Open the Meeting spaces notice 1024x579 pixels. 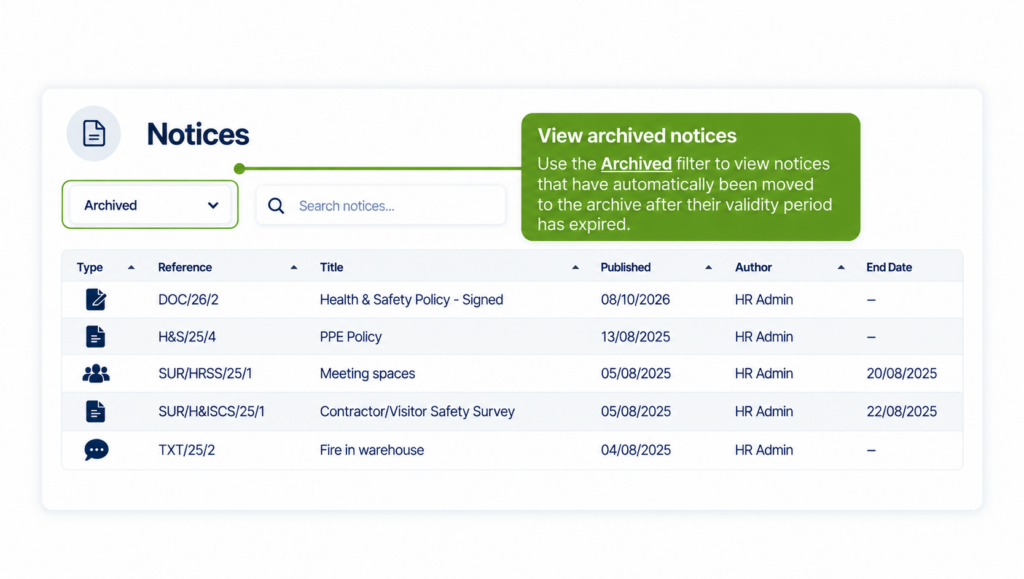click(x=367, y=373)
